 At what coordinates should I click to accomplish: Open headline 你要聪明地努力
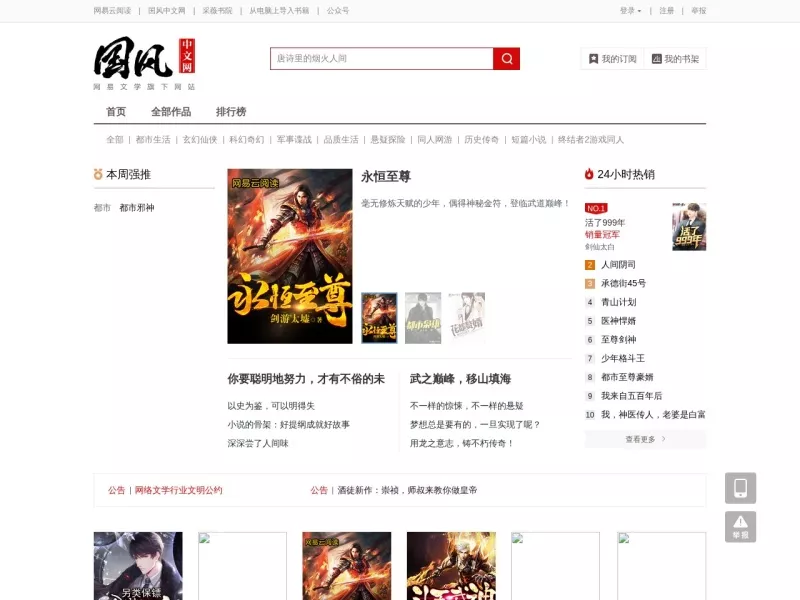tap(306, 379)
